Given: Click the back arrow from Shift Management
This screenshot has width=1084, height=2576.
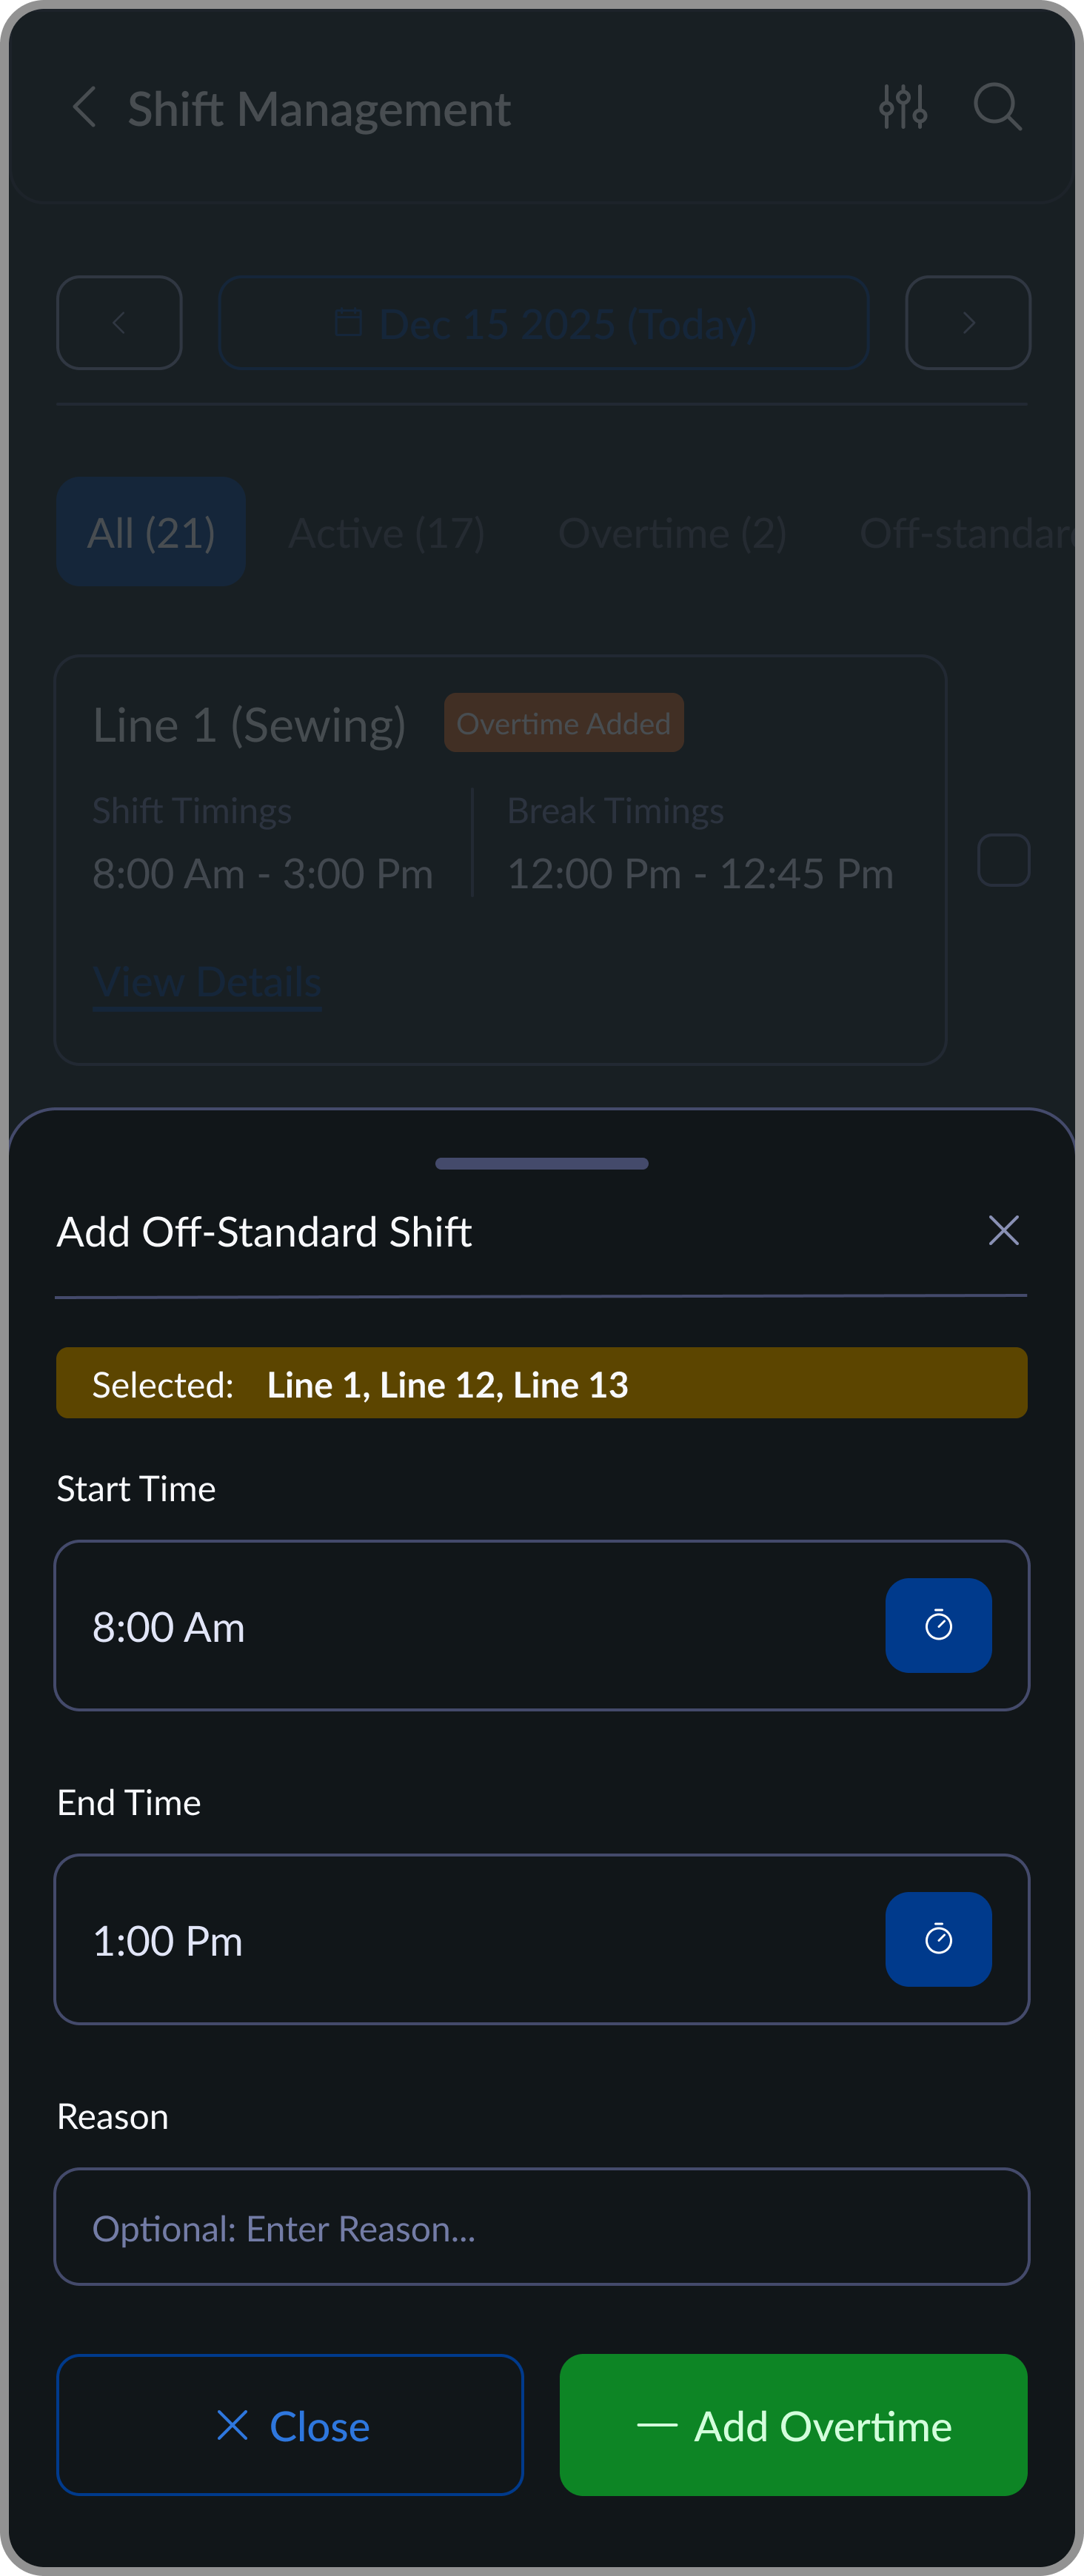Looking at the screenshot, I should 85,109.
